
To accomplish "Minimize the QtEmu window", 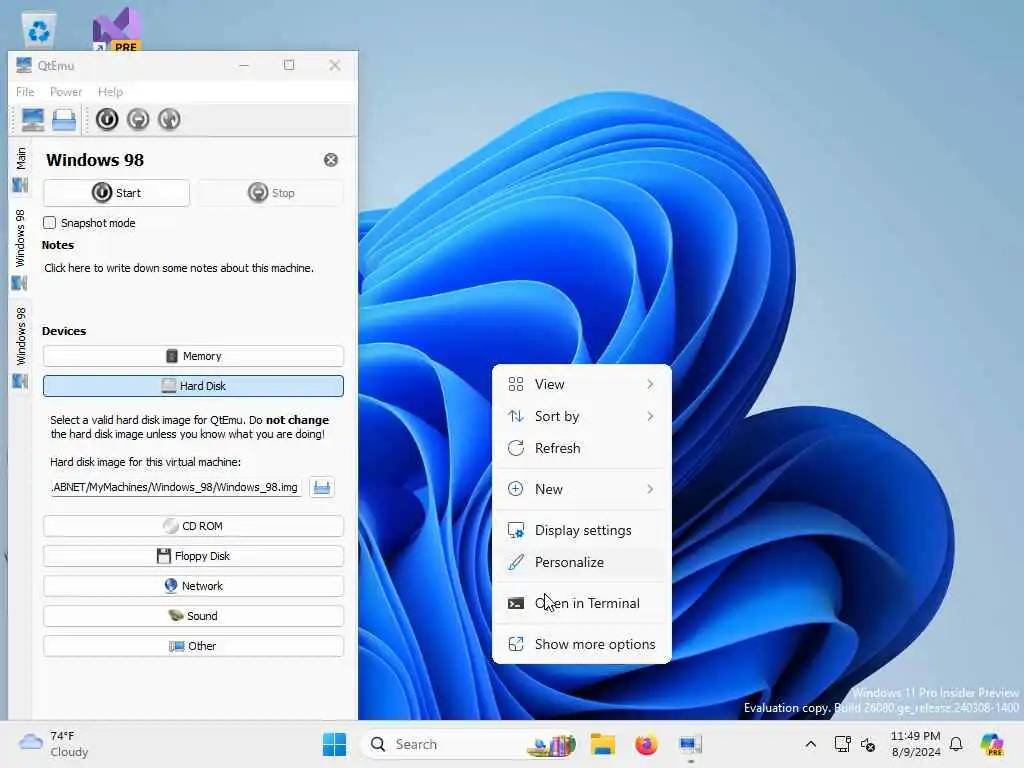I will (244, 65).
